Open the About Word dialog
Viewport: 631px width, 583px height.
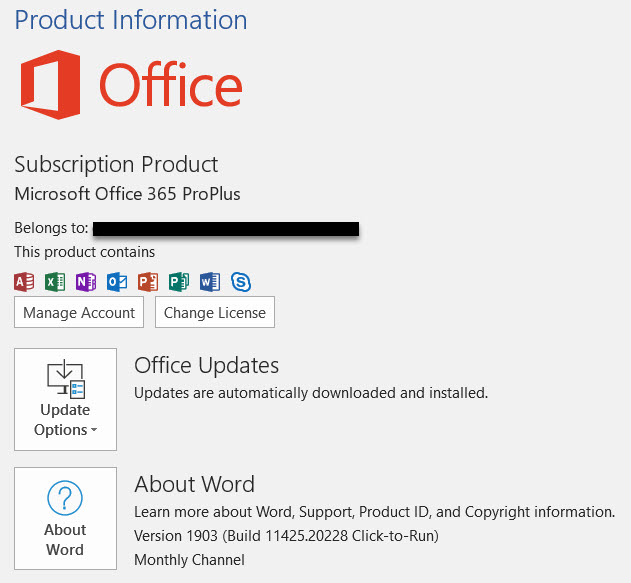click(66, 518)
